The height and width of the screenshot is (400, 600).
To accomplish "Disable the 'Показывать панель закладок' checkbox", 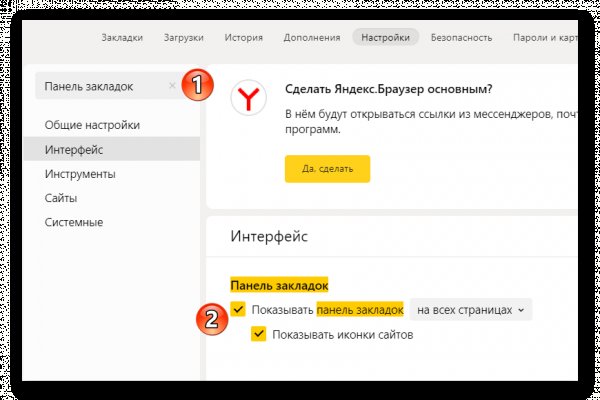I will [238, 310].
